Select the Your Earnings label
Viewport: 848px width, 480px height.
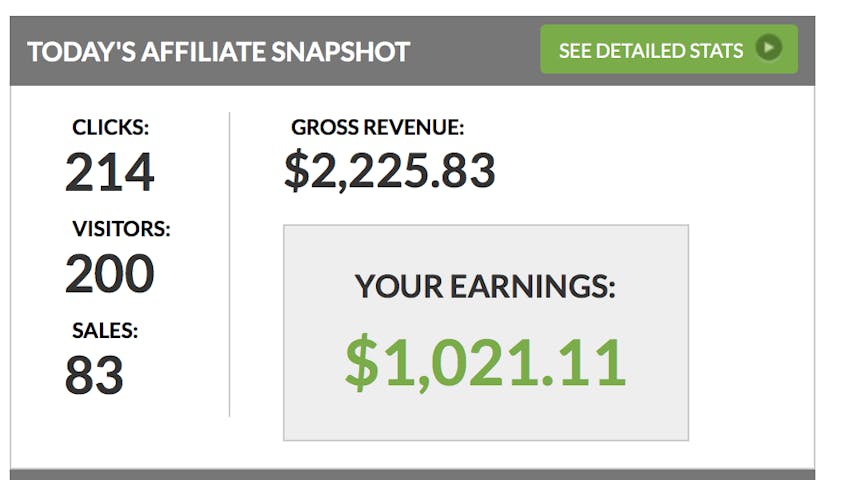tap(485, 287)
